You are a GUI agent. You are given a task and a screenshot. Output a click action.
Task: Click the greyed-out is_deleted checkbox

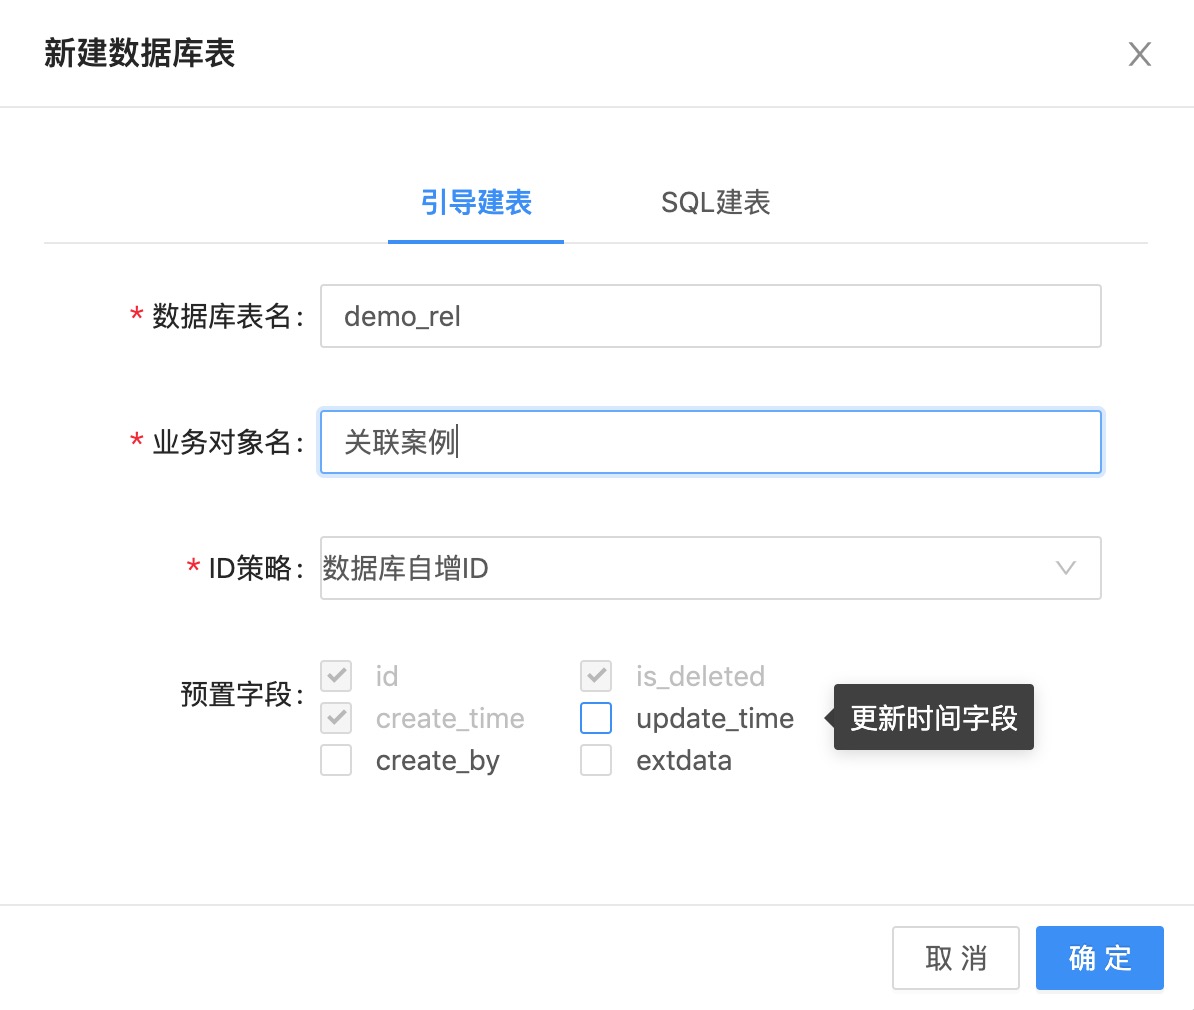click(x=596, y=676)
